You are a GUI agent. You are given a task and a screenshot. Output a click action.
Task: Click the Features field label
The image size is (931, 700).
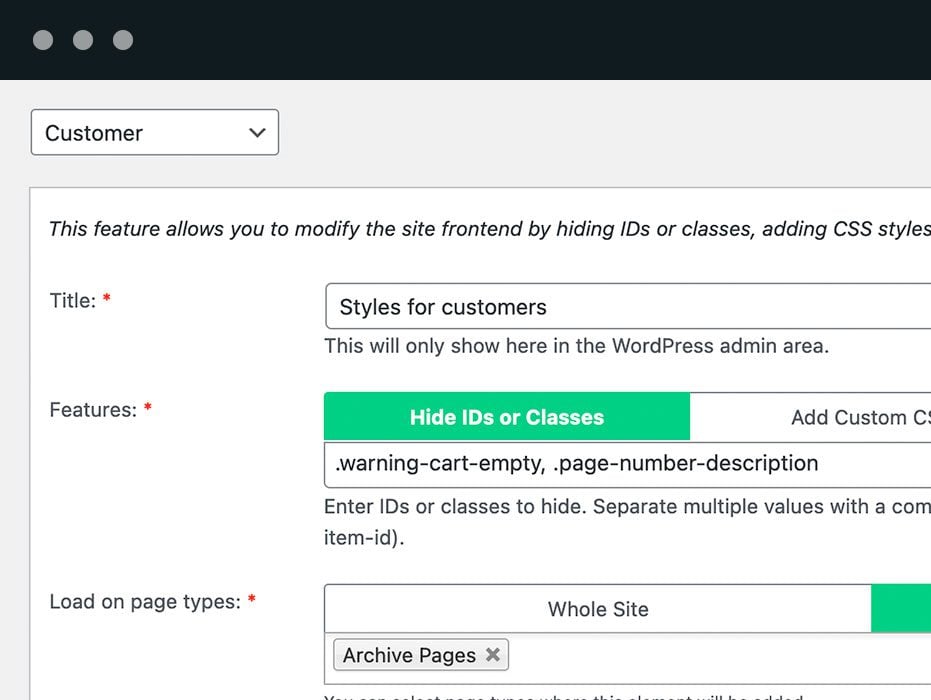92,410
